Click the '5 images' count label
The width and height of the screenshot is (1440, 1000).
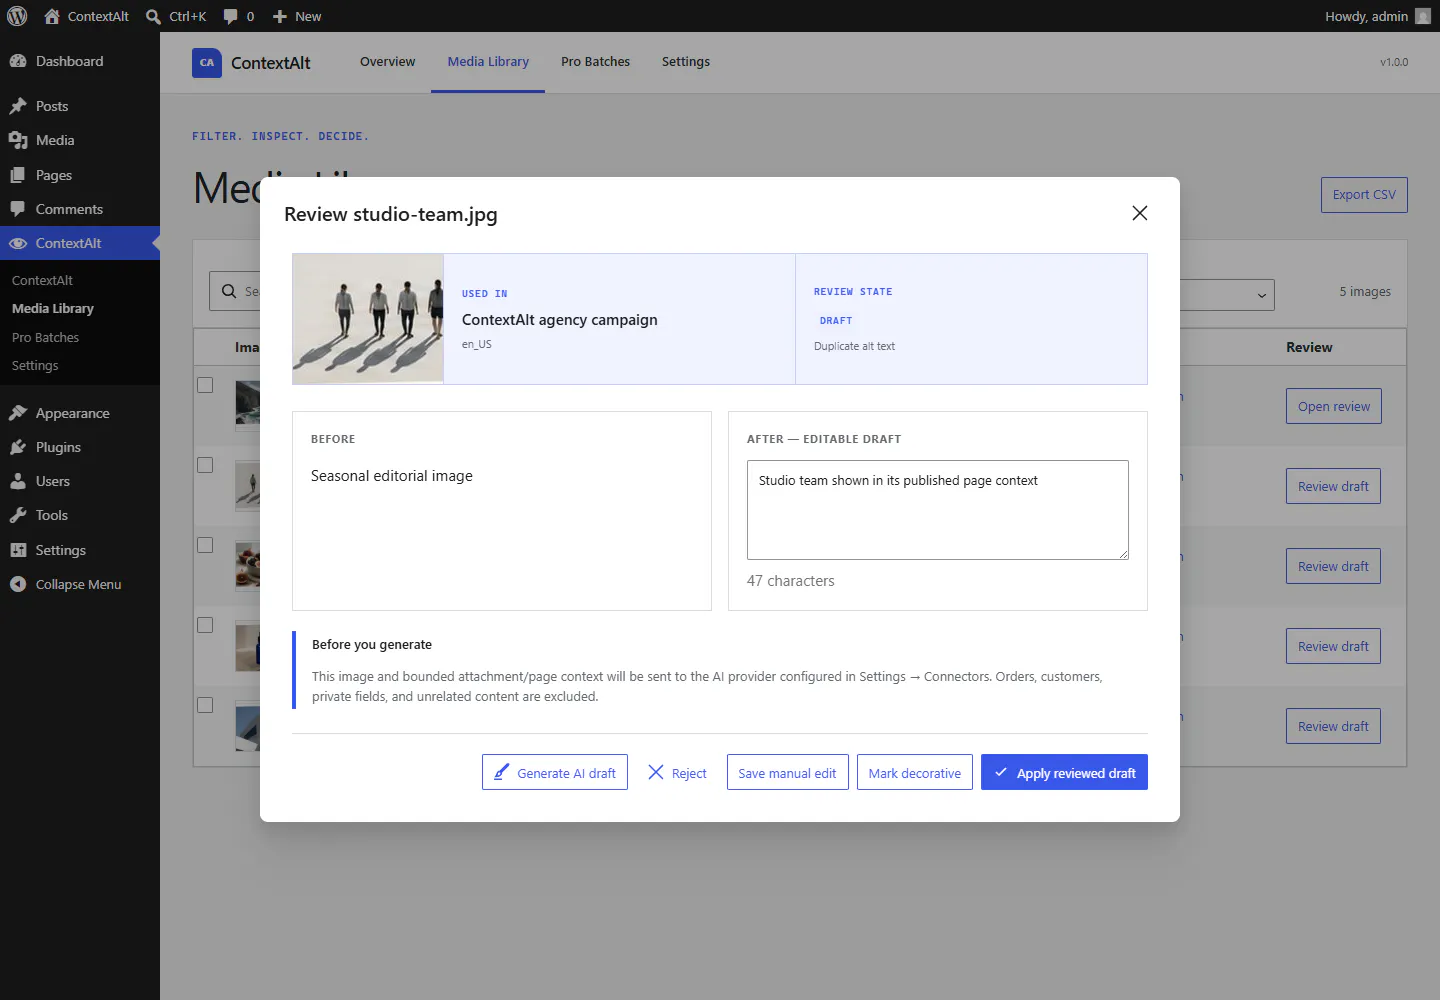click(x=1365, y=292)
